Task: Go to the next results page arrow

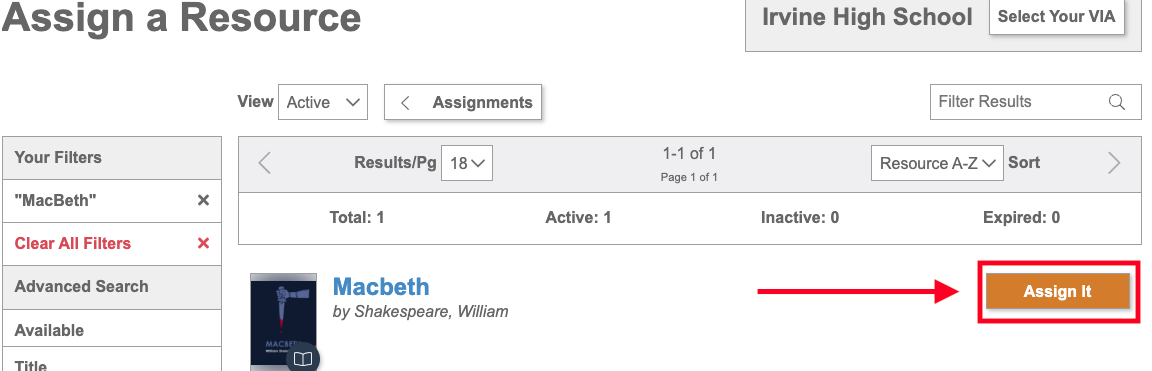Action: pyautogui.click(x=1114, y=162)
